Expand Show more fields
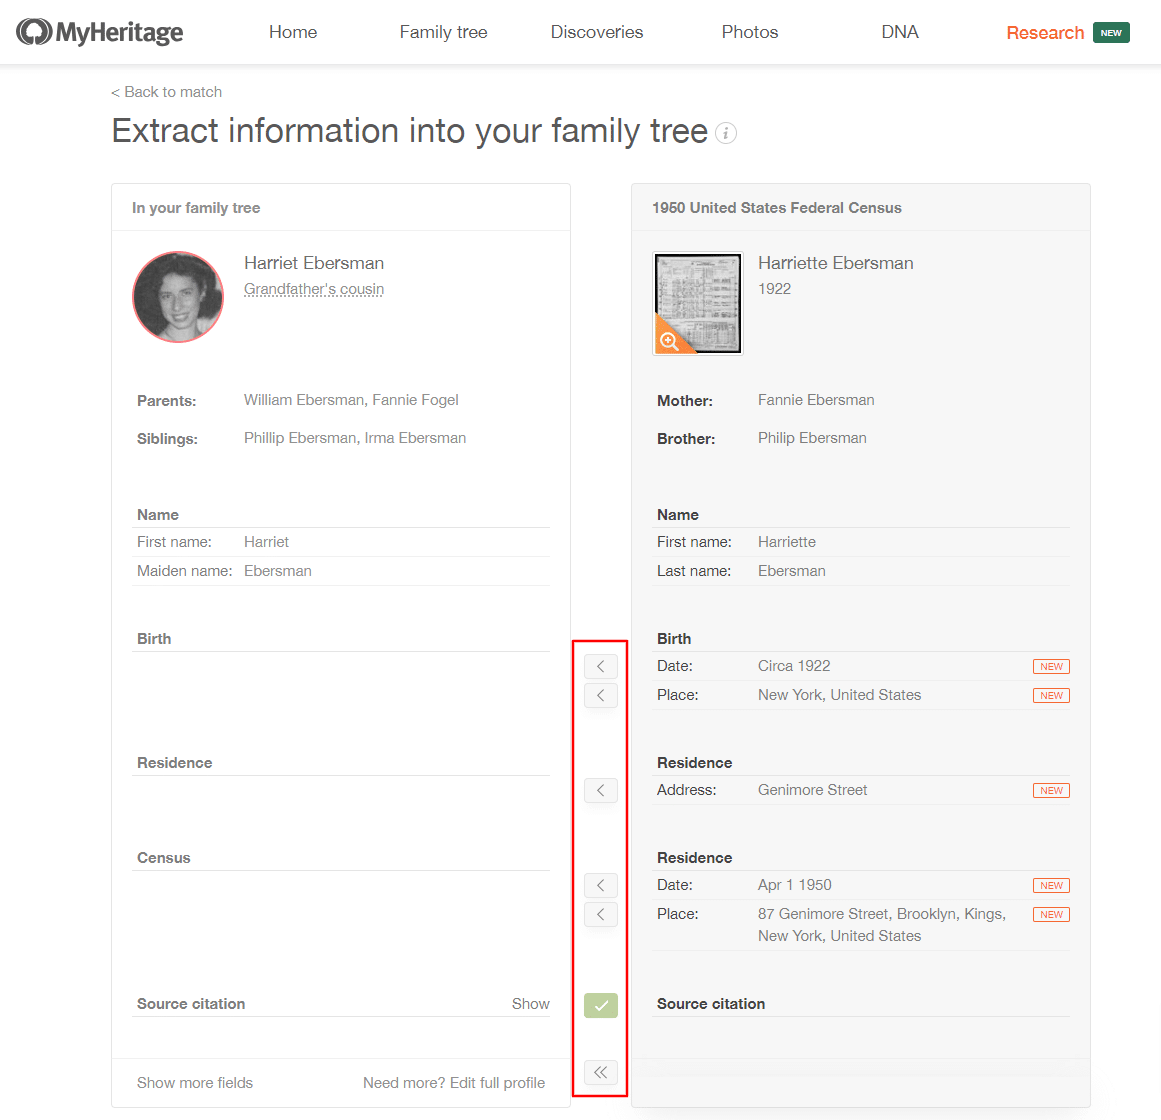This screenshot has height=1120, width=1161. point(195,1083)
